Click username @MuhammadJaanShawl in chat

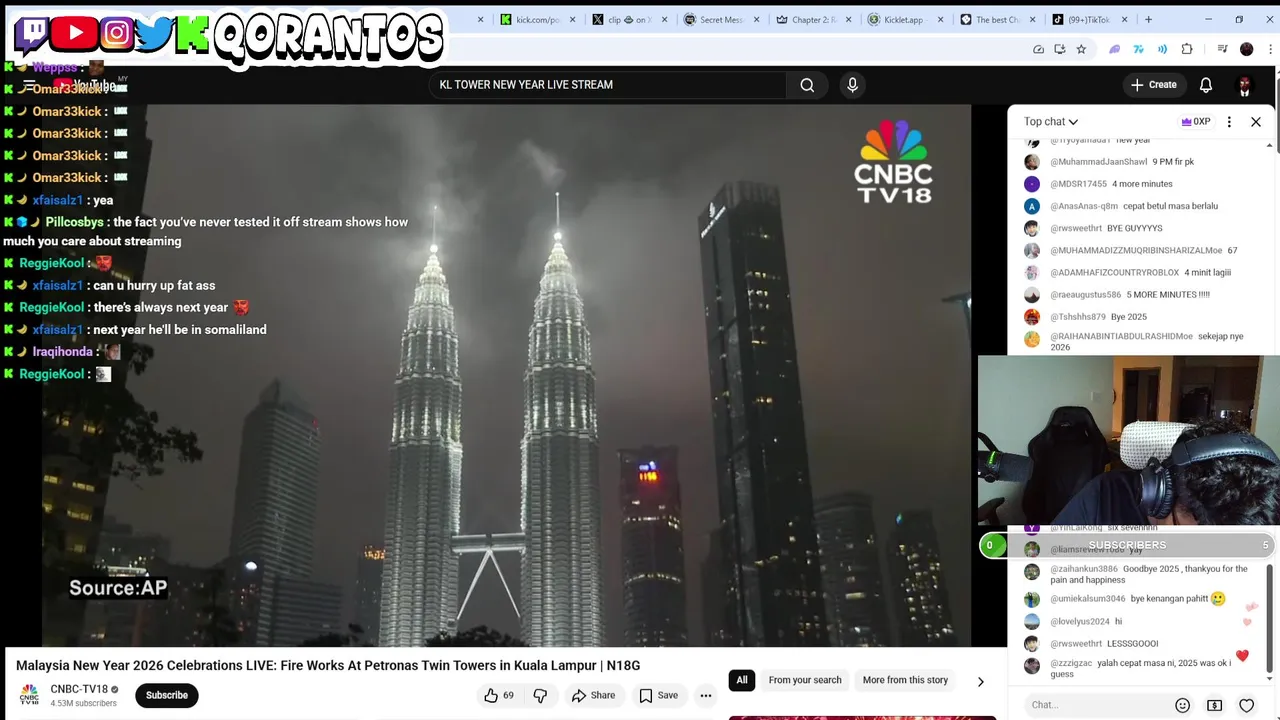pyautogui.click(x=1098, y=162)
